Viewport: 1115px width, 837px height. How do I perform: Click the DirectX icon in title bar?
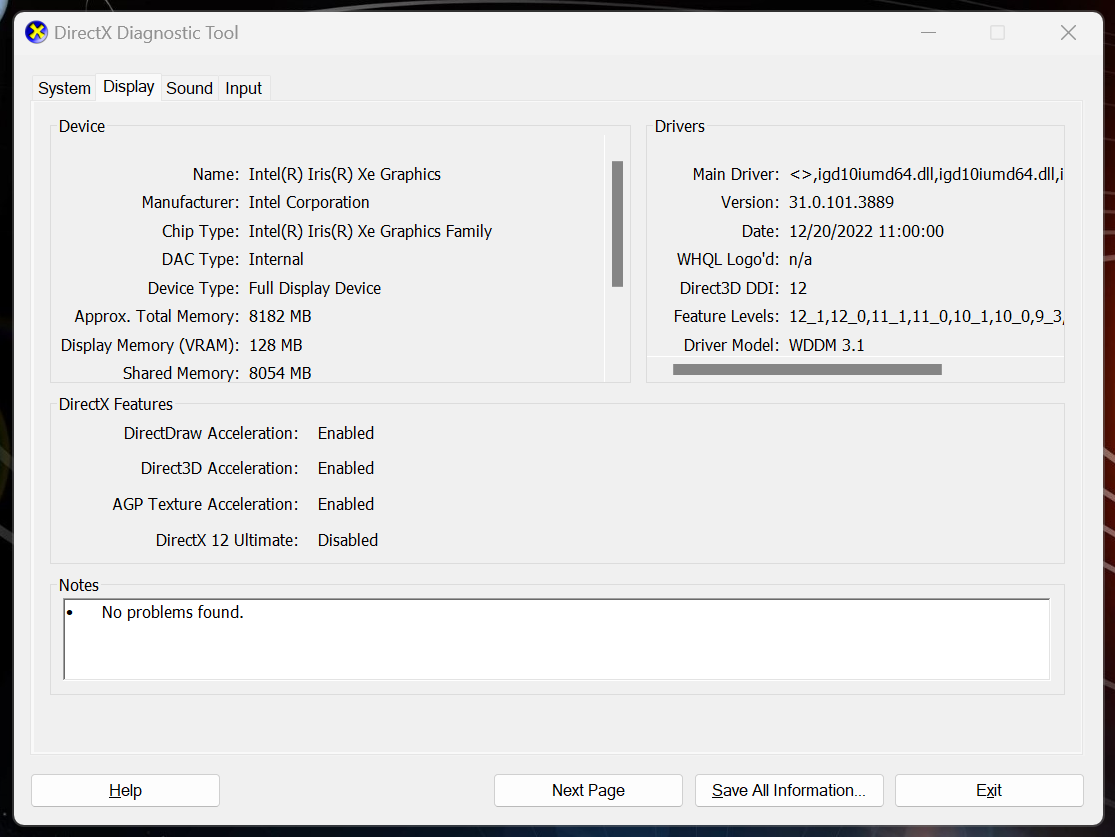(36, 33)
